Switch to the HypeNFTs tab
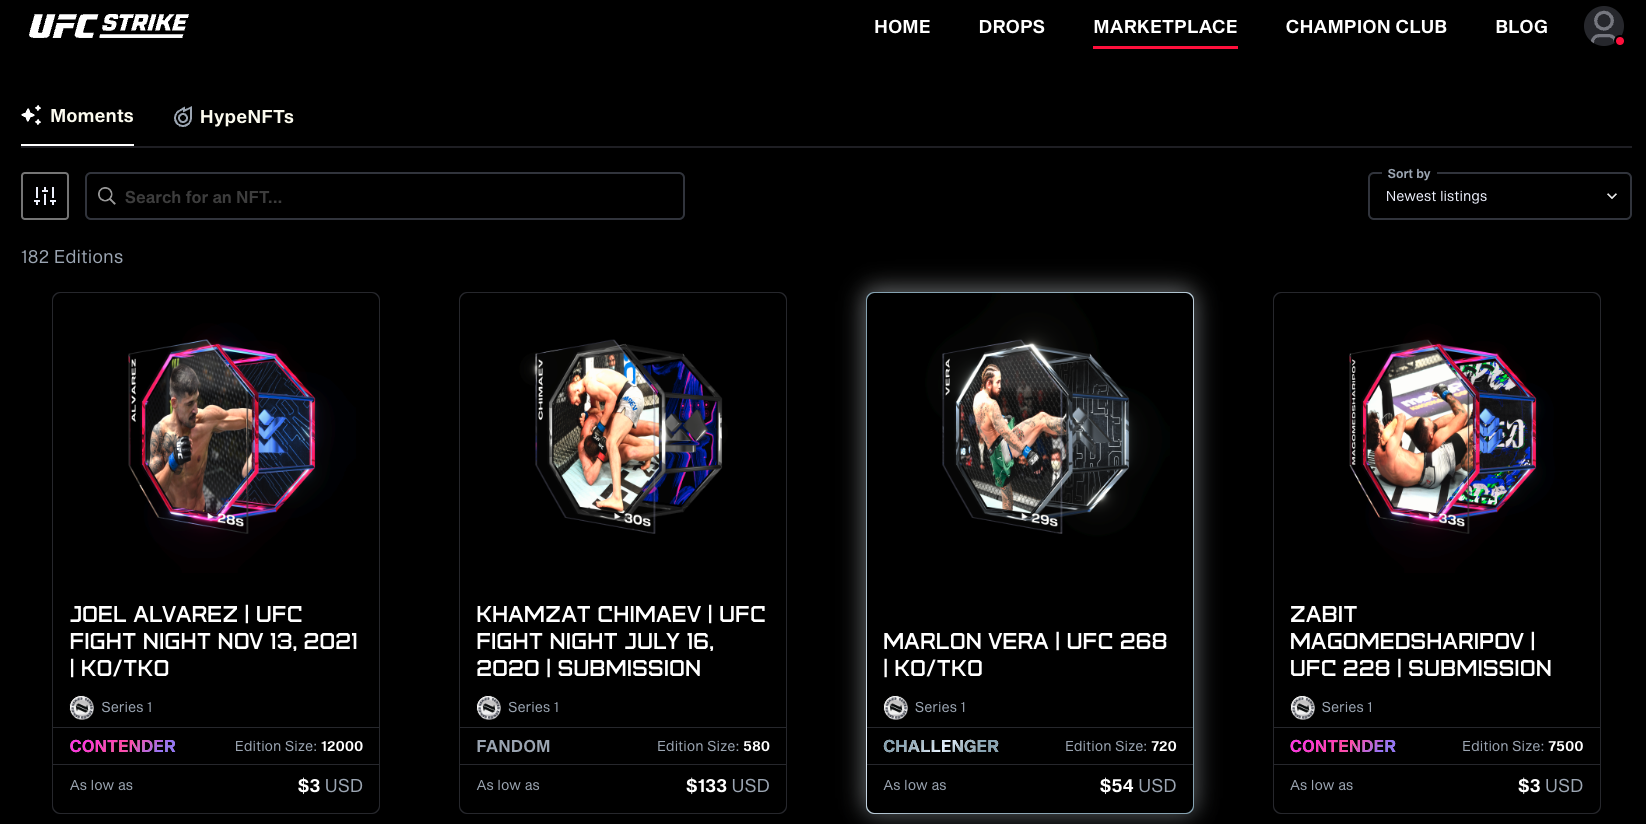This screenshot has height=824, width=1646. pyautogui.click(x=234, y=117)
